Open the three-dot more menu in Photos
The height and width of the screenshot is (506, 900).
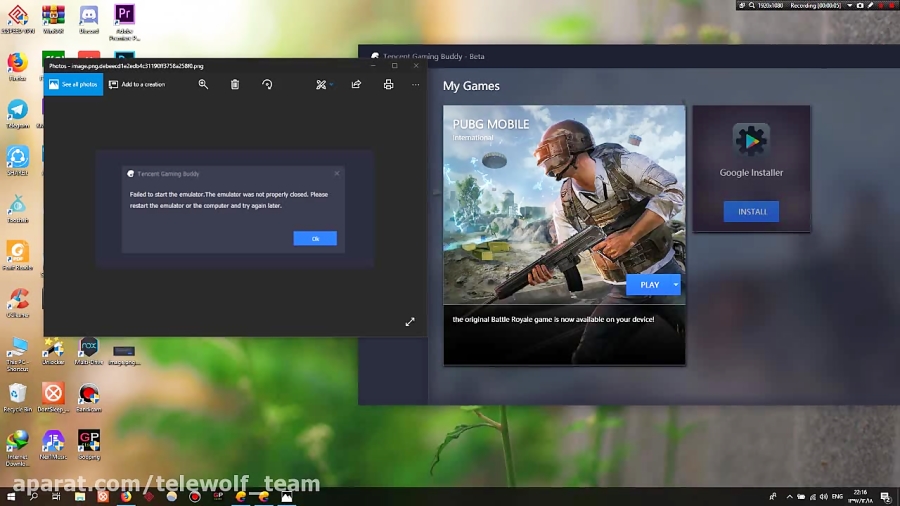(x=416, y=84)
